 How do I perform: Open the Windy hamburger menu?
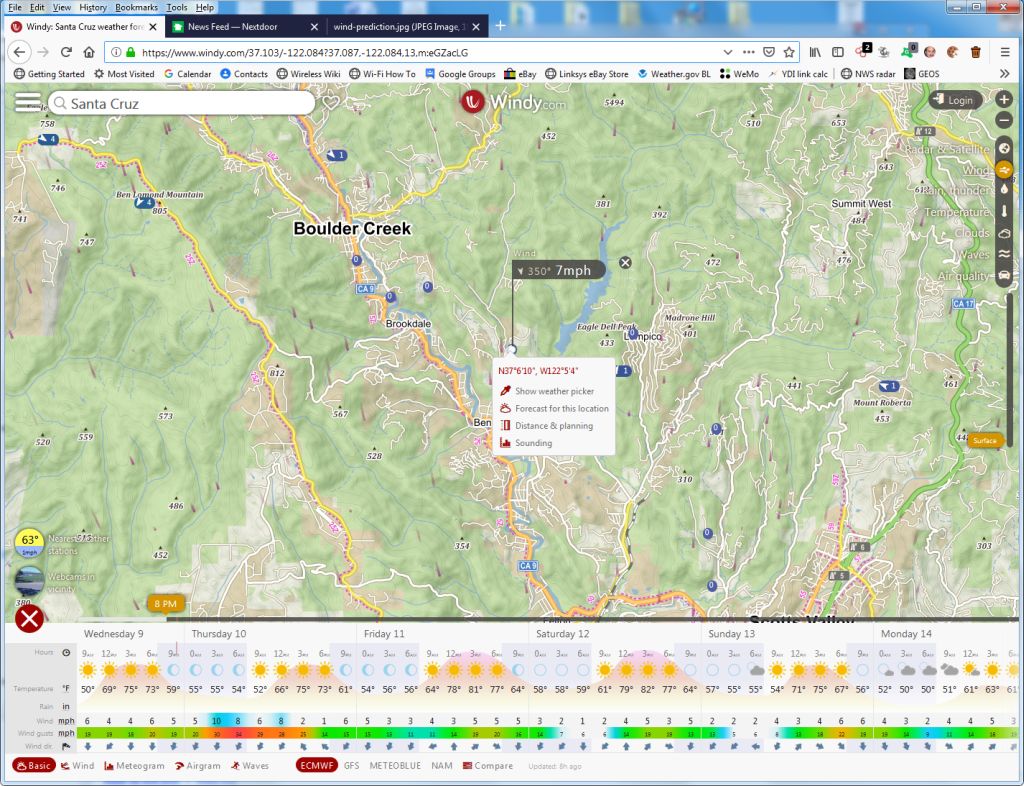(x=27, y=103)
